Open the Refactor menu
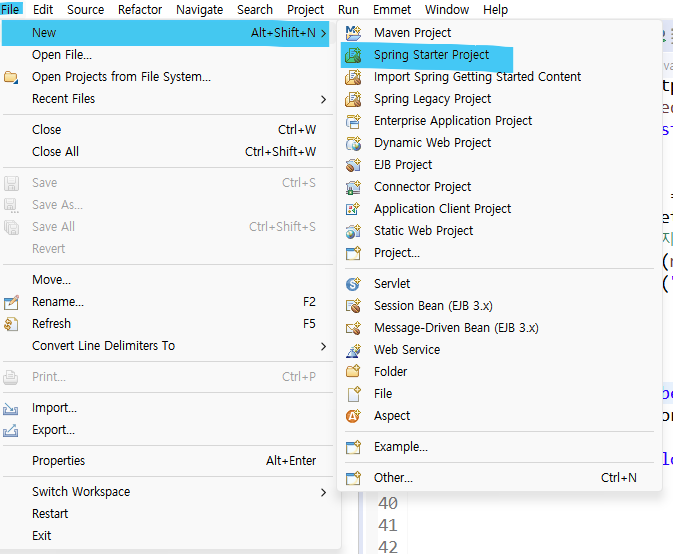 tap(140, 9)
